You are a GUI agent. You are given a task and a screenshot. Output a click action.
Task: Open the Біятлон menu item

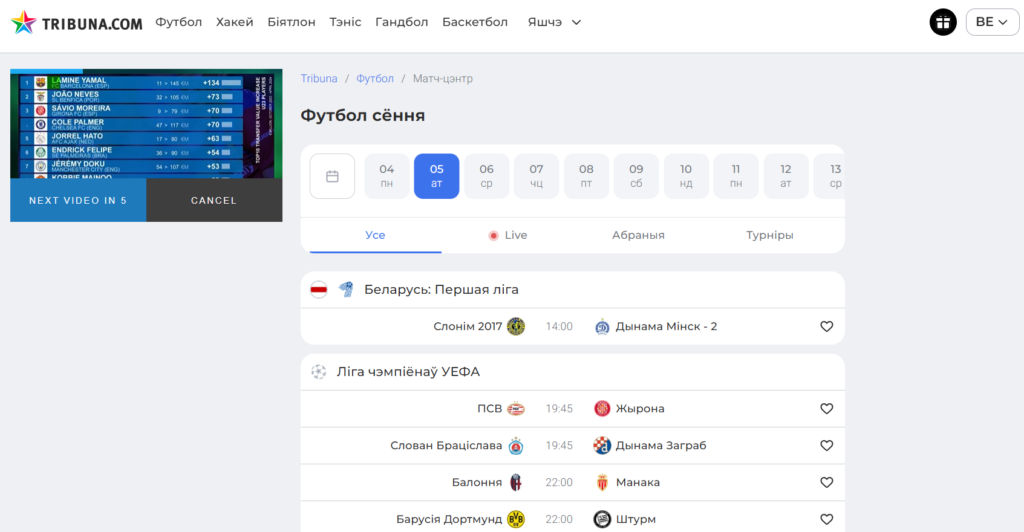(x=291, y=22)
